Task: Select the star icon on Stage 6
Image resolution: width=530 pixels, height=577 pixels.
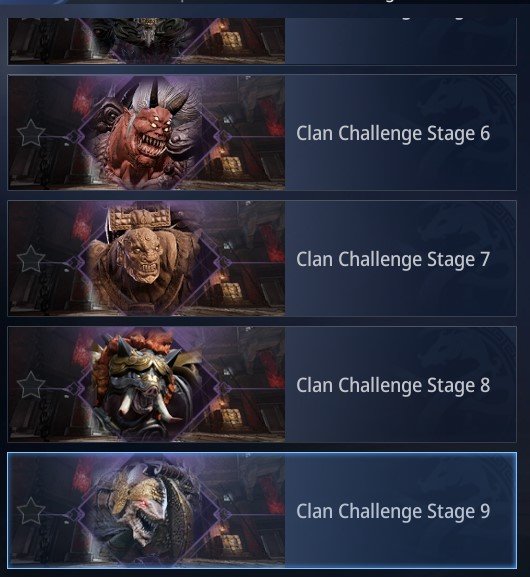Action: coord(31,132)
